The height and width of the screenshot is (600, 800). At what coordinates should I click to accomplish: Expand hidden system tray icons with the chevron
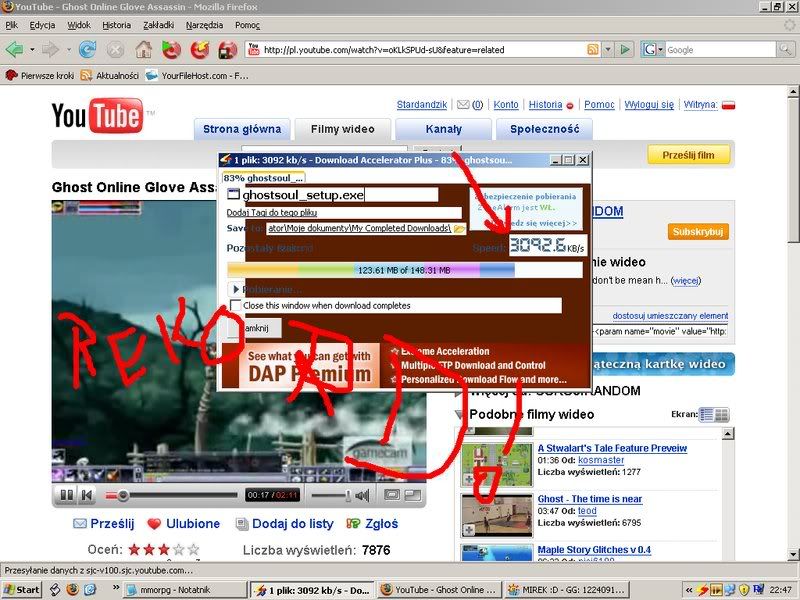689,590
